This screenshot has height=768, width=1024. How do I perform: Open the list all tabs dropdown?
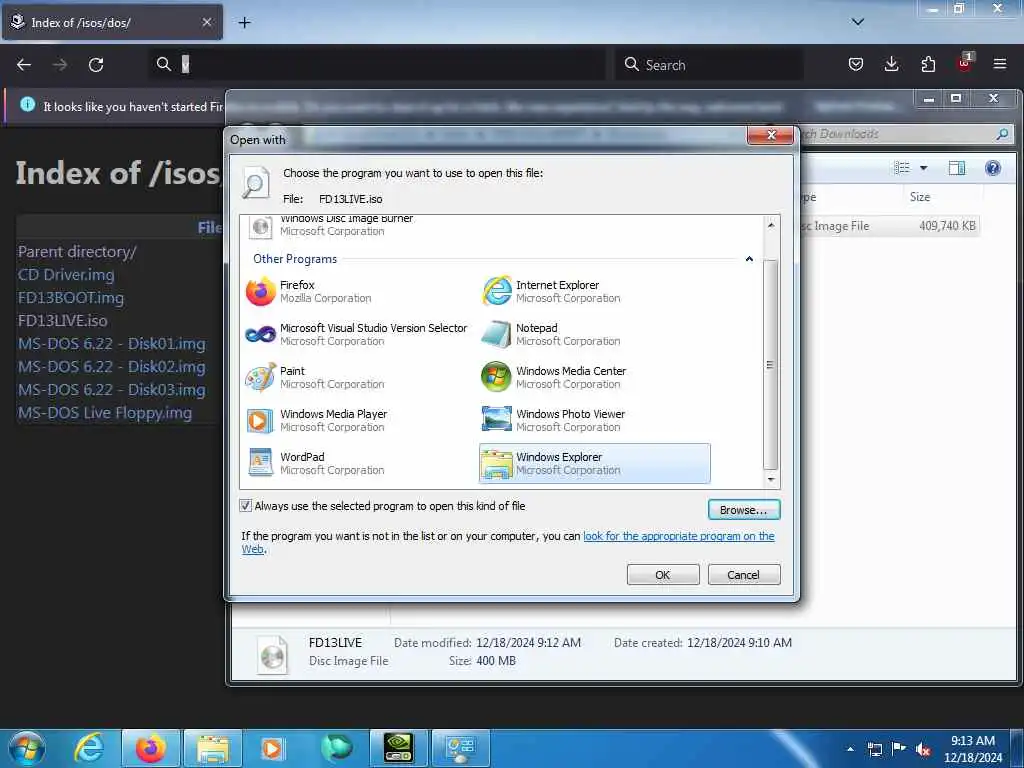click(x=858, y=22)
